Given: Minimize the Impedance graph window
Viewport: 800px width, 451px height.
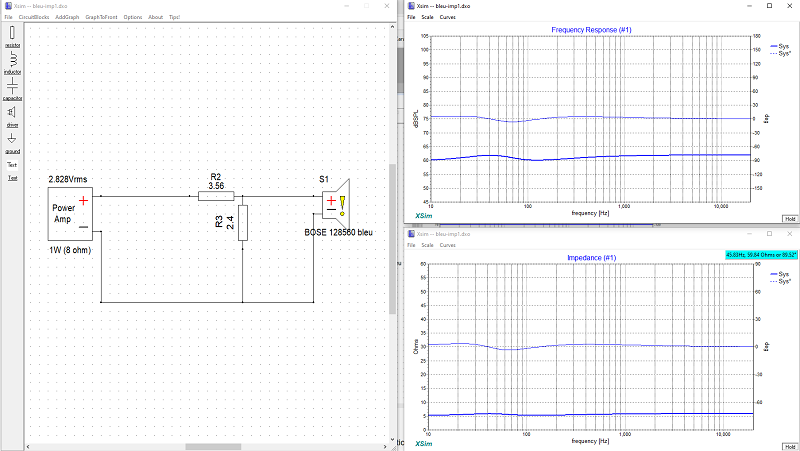Looking at the screenshot, I should [749, 234].
